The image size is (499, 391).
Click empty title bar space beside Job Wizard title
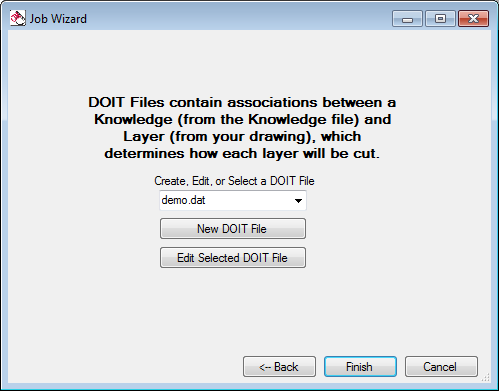233,18
